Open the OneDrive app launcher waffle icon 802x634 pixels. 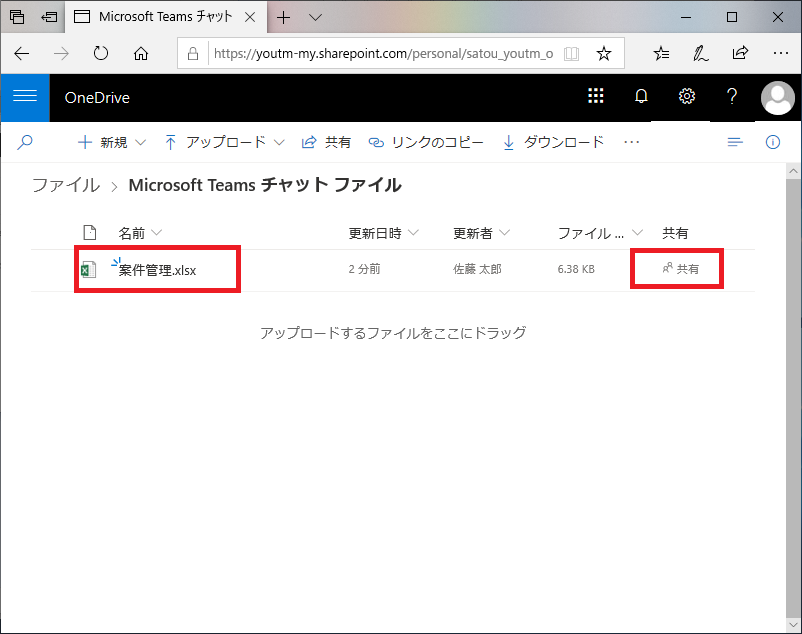(x=595, y=96)
